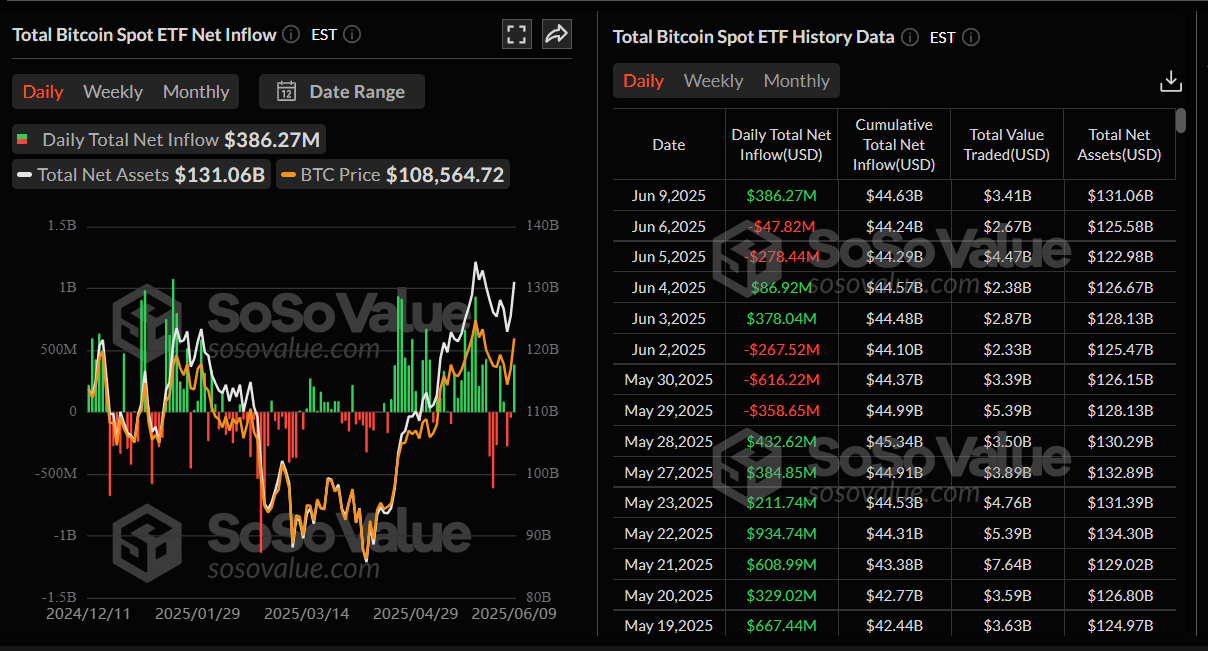Click the Total Bitcoin Spot ETF History Data title
This screenshot has height=651, width=1208.
[753, 36]
